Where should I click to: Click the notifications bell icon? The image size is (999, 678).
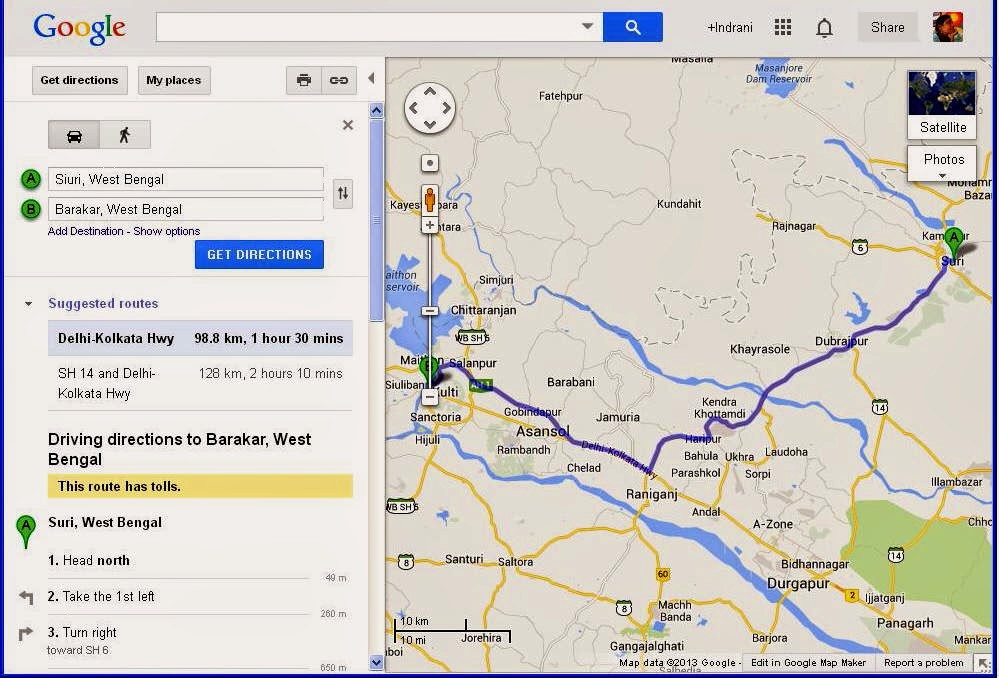click(824, 27)
